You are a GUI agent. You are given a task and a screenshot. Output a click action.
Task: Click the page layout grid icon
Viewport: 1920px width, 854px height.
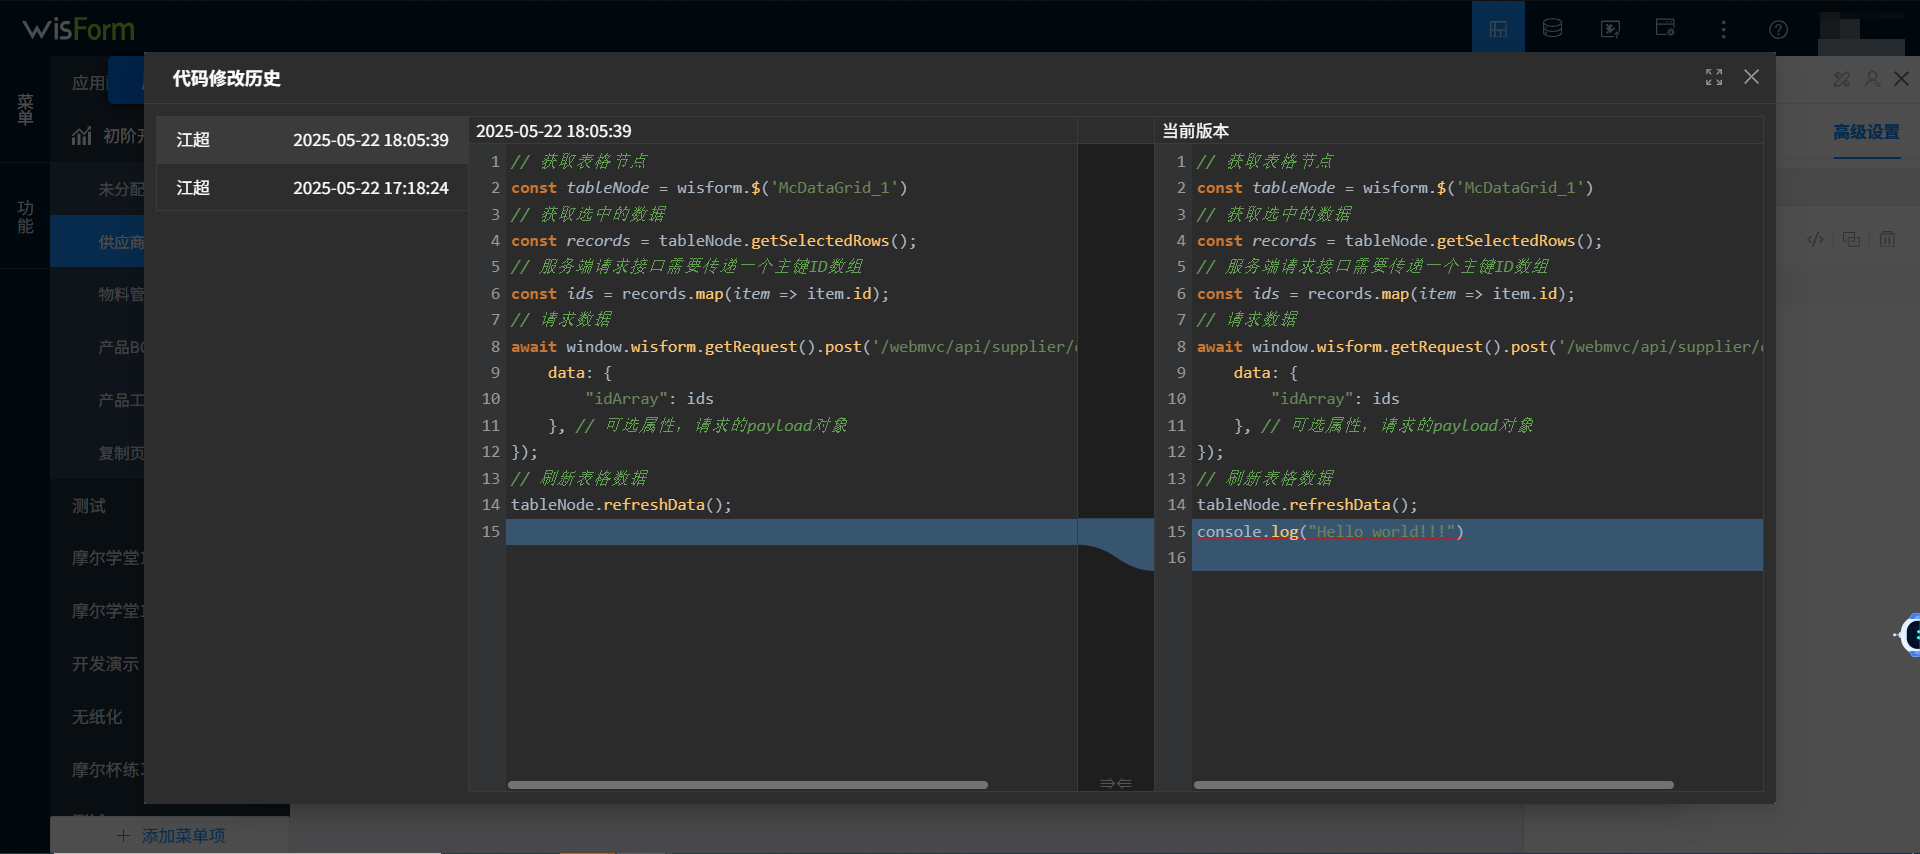[1498, 29]
